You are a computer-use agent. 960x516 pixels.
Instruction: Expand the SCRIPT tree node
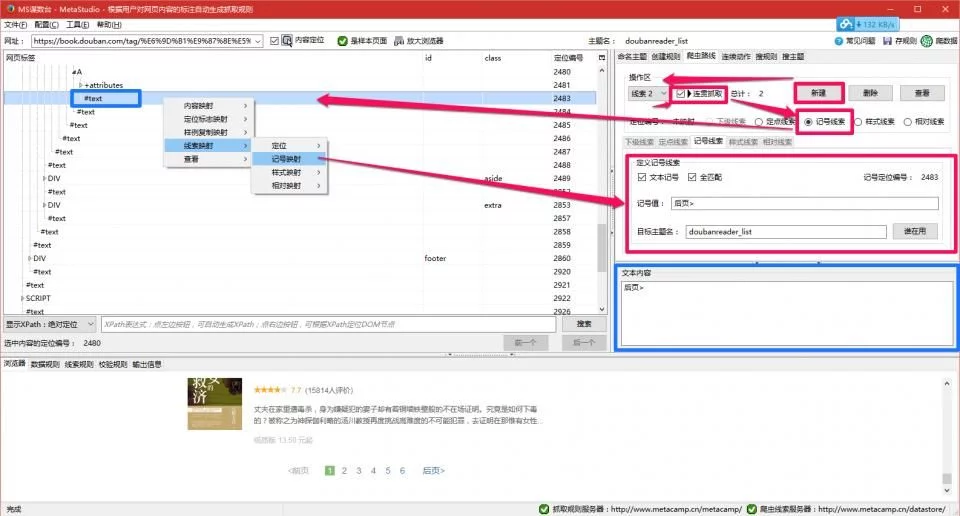coord(22,298)
